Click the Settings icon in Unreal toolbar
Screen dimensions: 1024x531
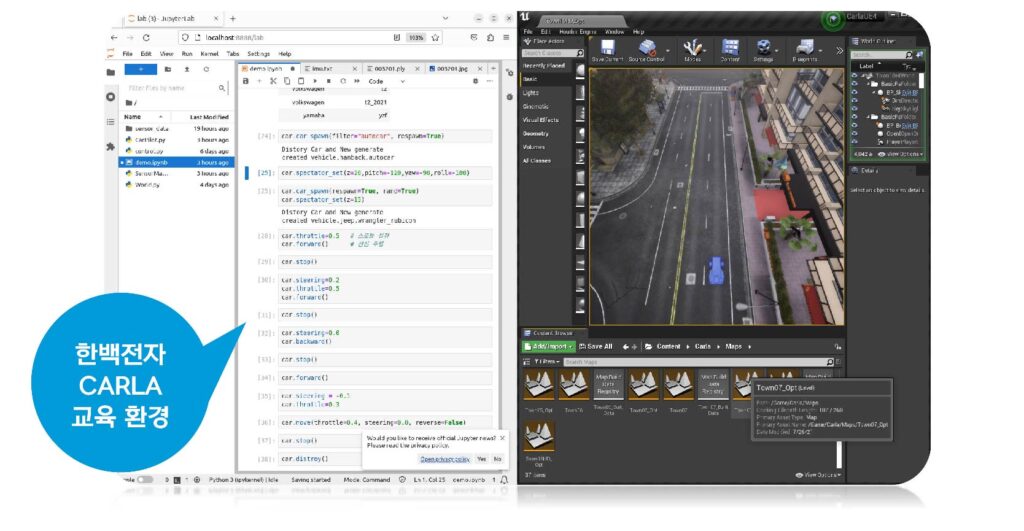(763, 50)
